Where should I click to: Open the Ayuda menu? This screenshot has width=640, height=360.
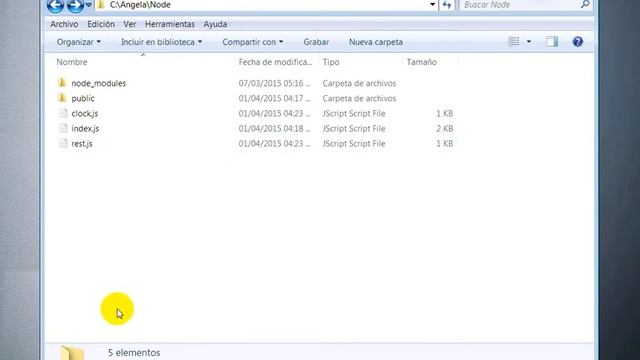215,24
